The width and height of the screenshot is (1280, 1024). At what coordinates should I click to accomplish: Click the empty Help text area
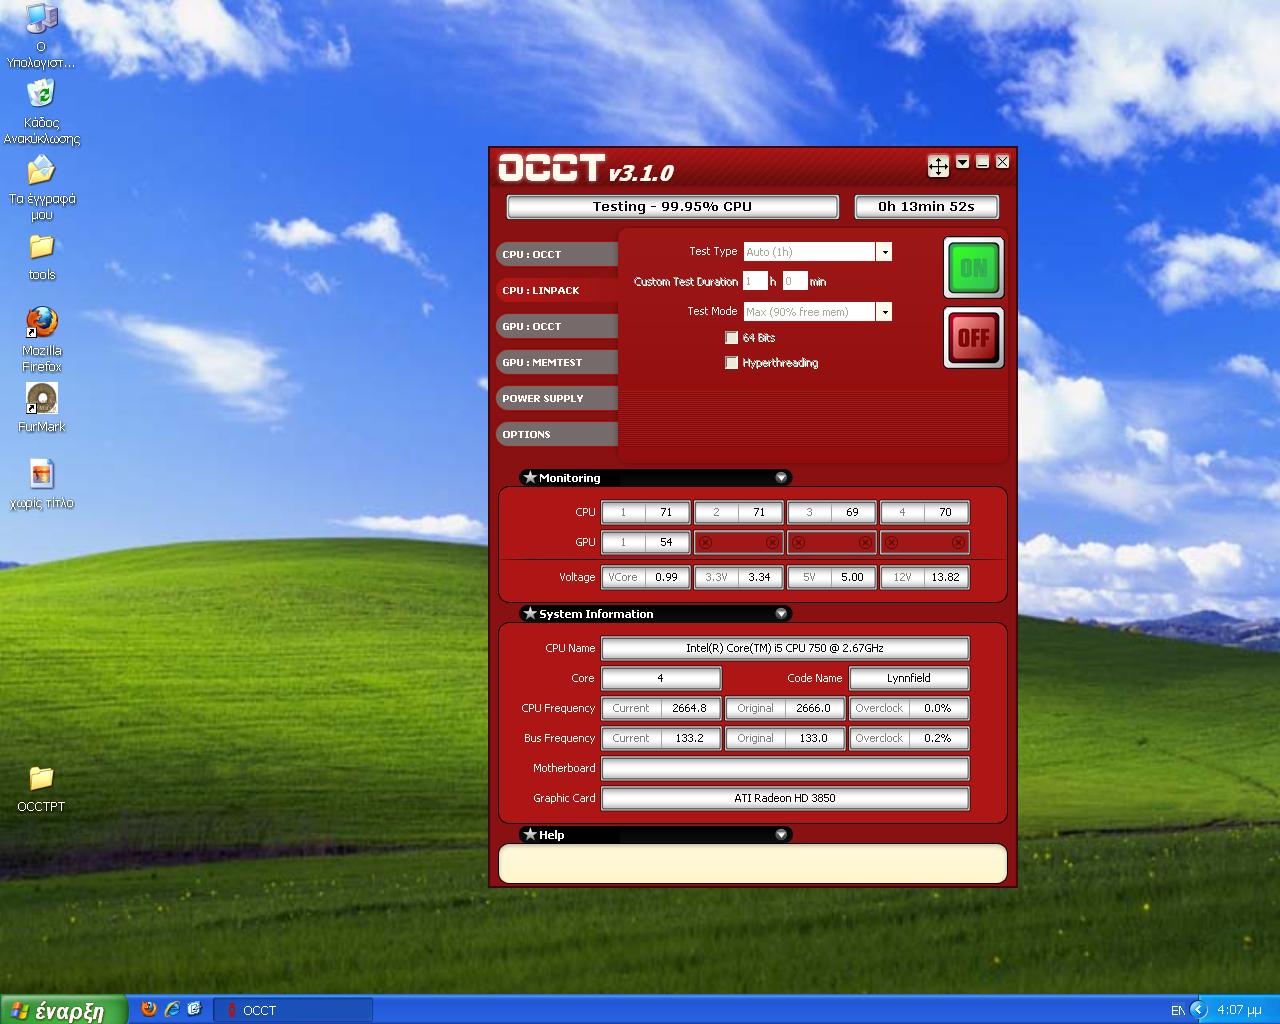click(752, 864)
